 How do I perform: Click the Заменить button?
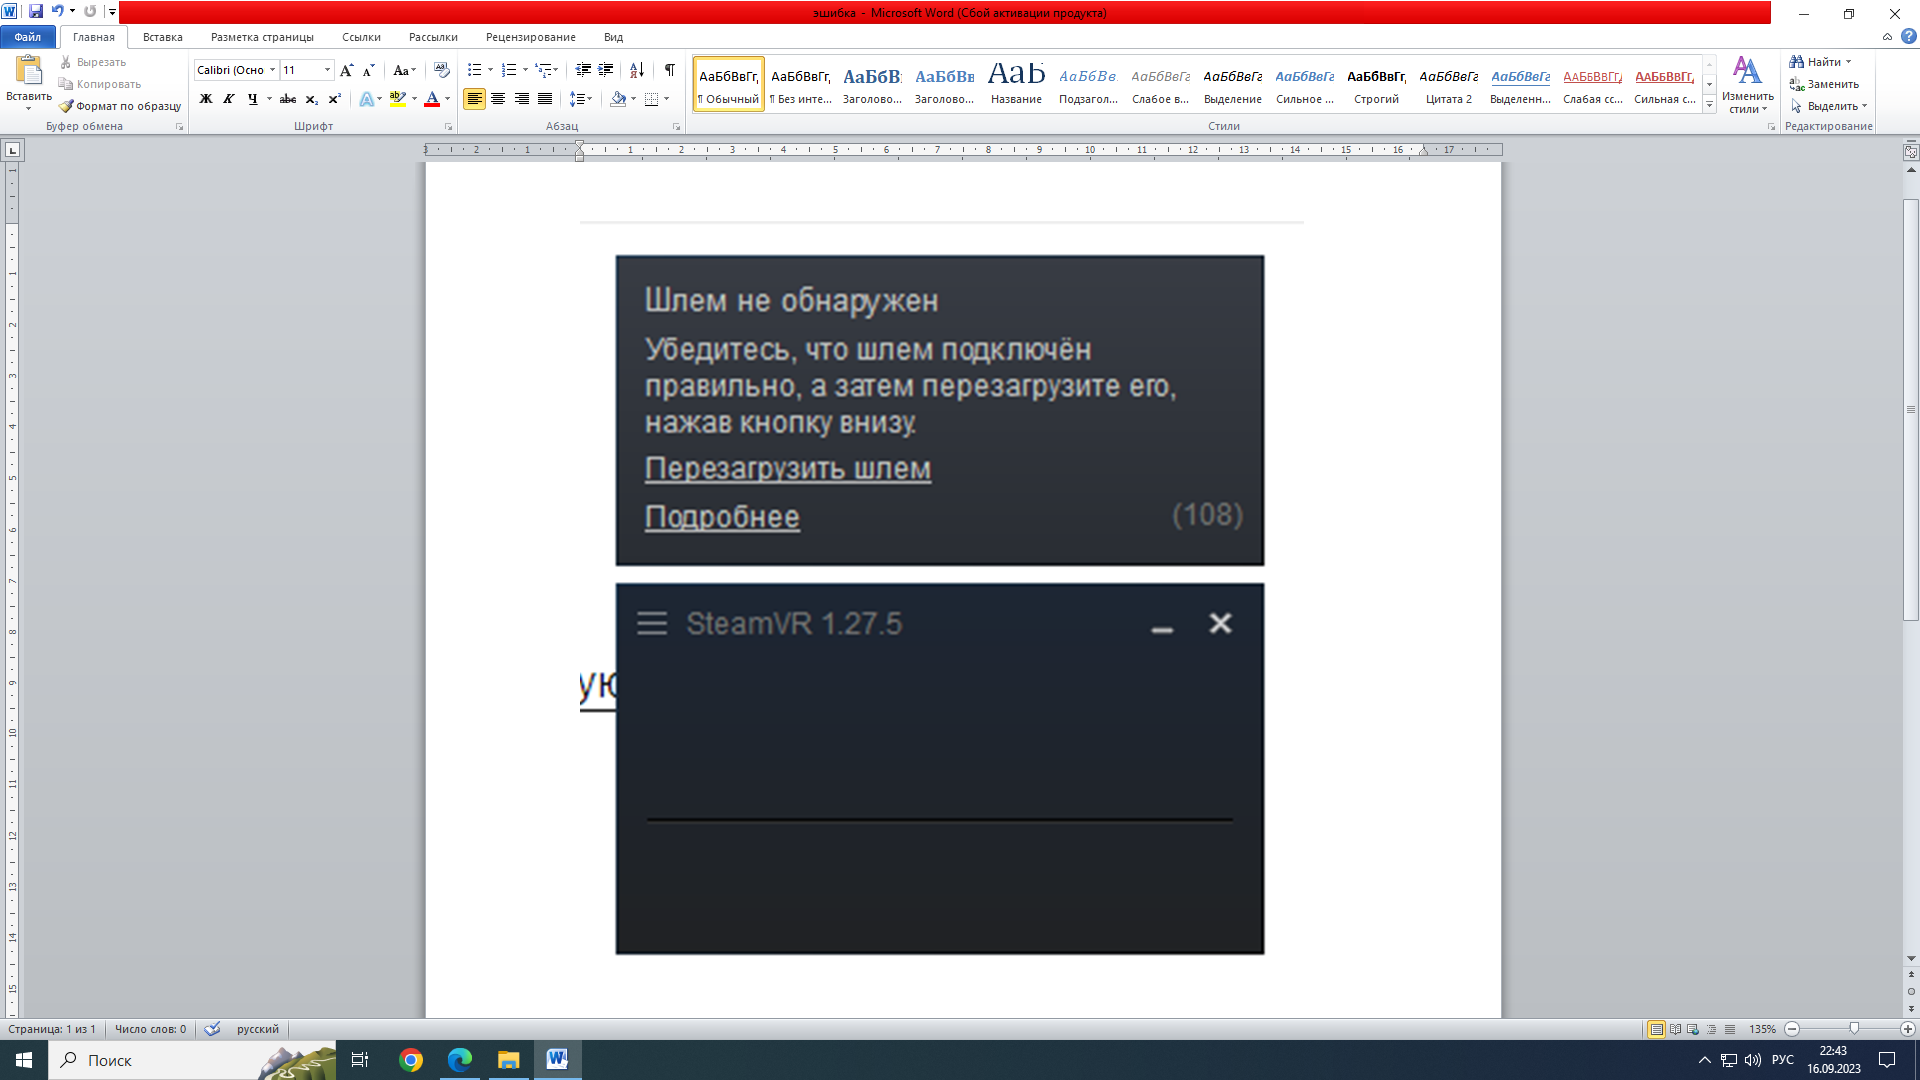click(x=1824, y=84)
